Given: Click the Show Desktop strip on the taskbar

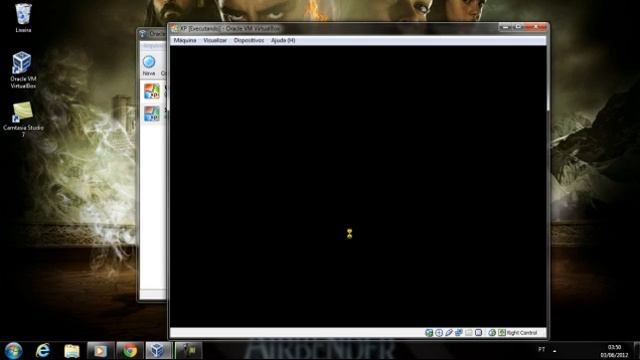Looking at the screenshot, I should [x=637, y=351].
